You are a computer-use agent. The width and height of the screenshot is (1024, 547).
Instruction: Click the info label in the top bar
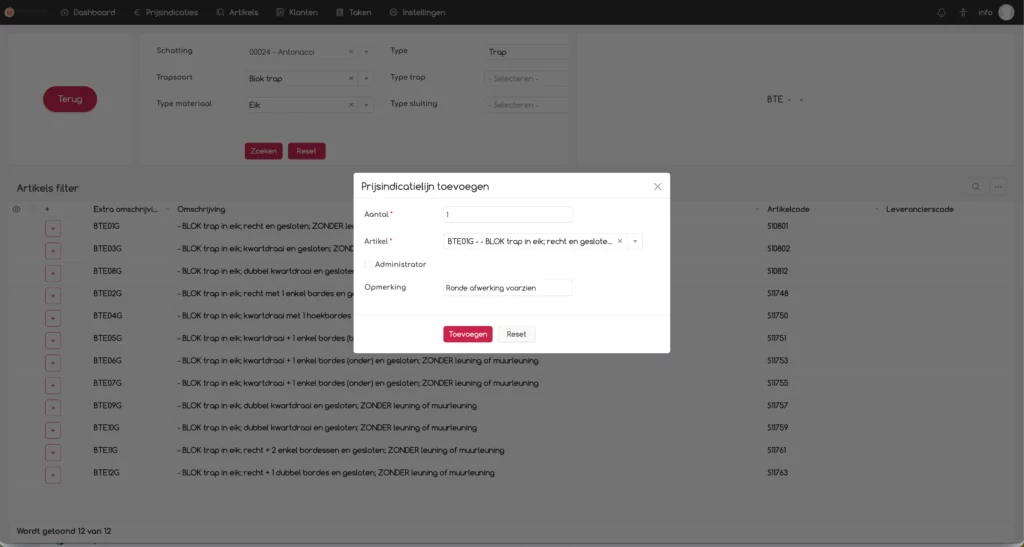point(985,12)
